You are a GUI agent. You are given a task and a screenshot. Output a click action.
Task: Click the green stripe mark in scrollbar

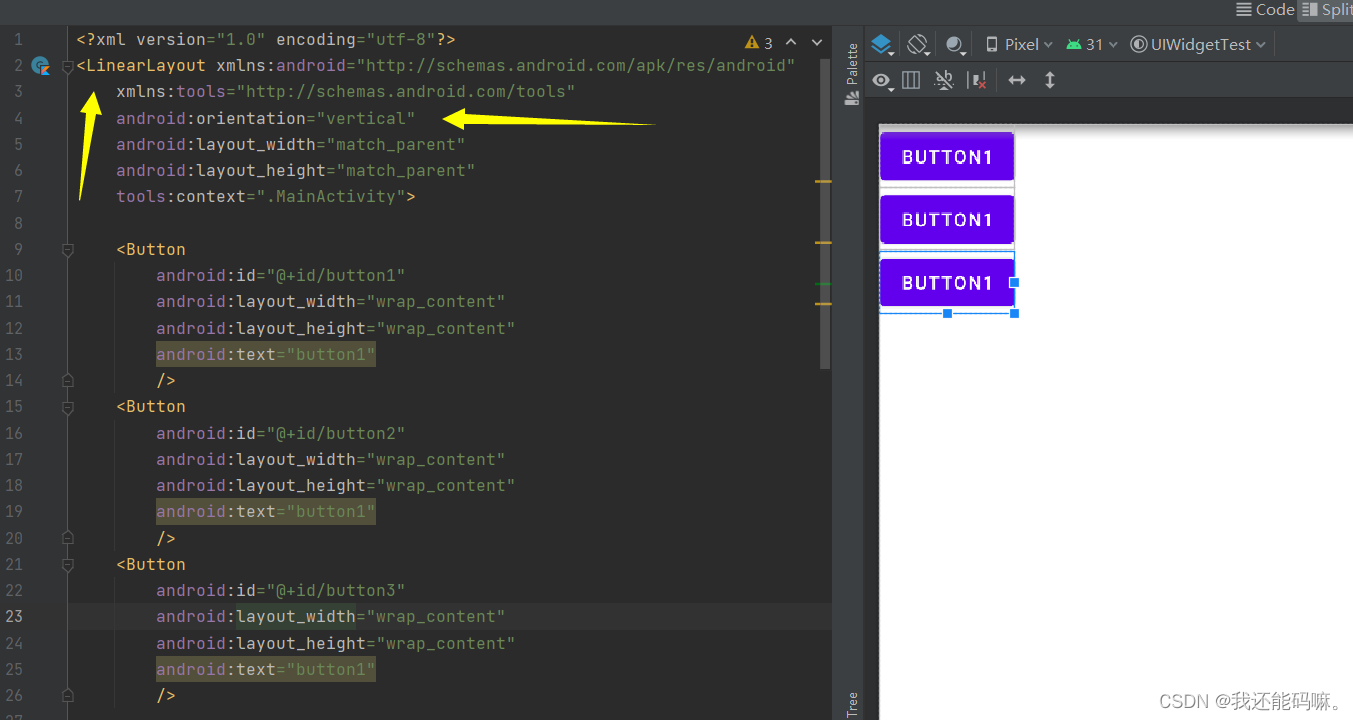pyautogui.click(x=823, y=285)
